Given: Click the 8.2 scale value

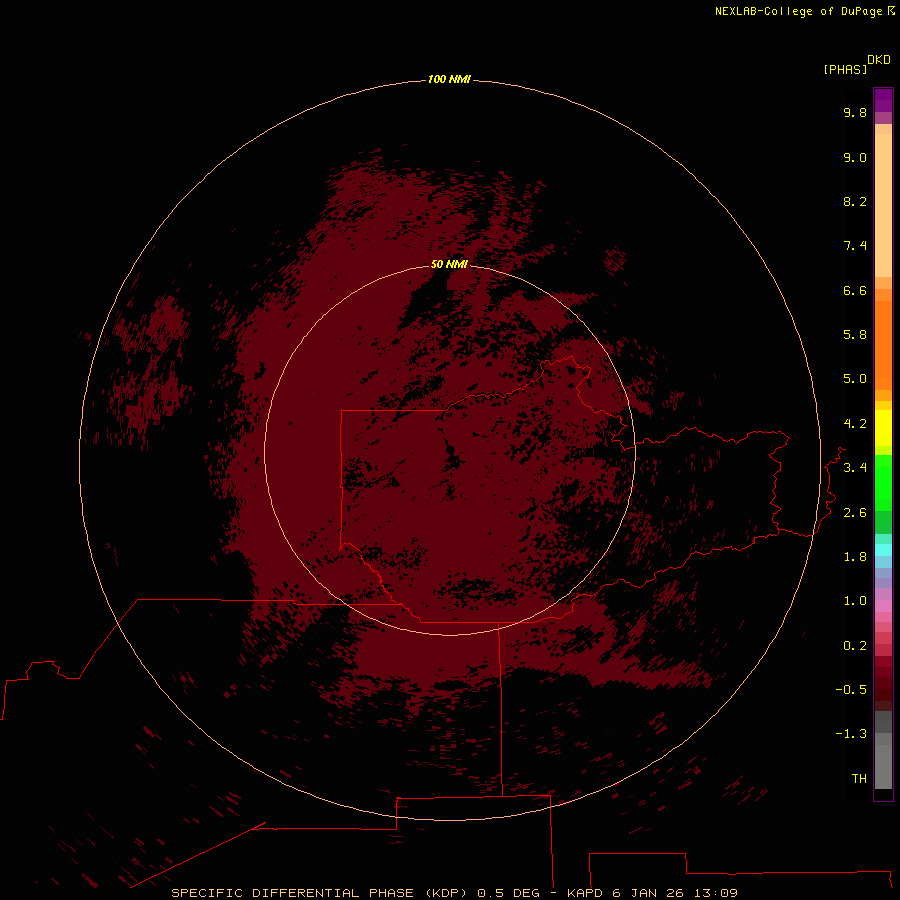Looking at the screenshot, I should 855,201.
